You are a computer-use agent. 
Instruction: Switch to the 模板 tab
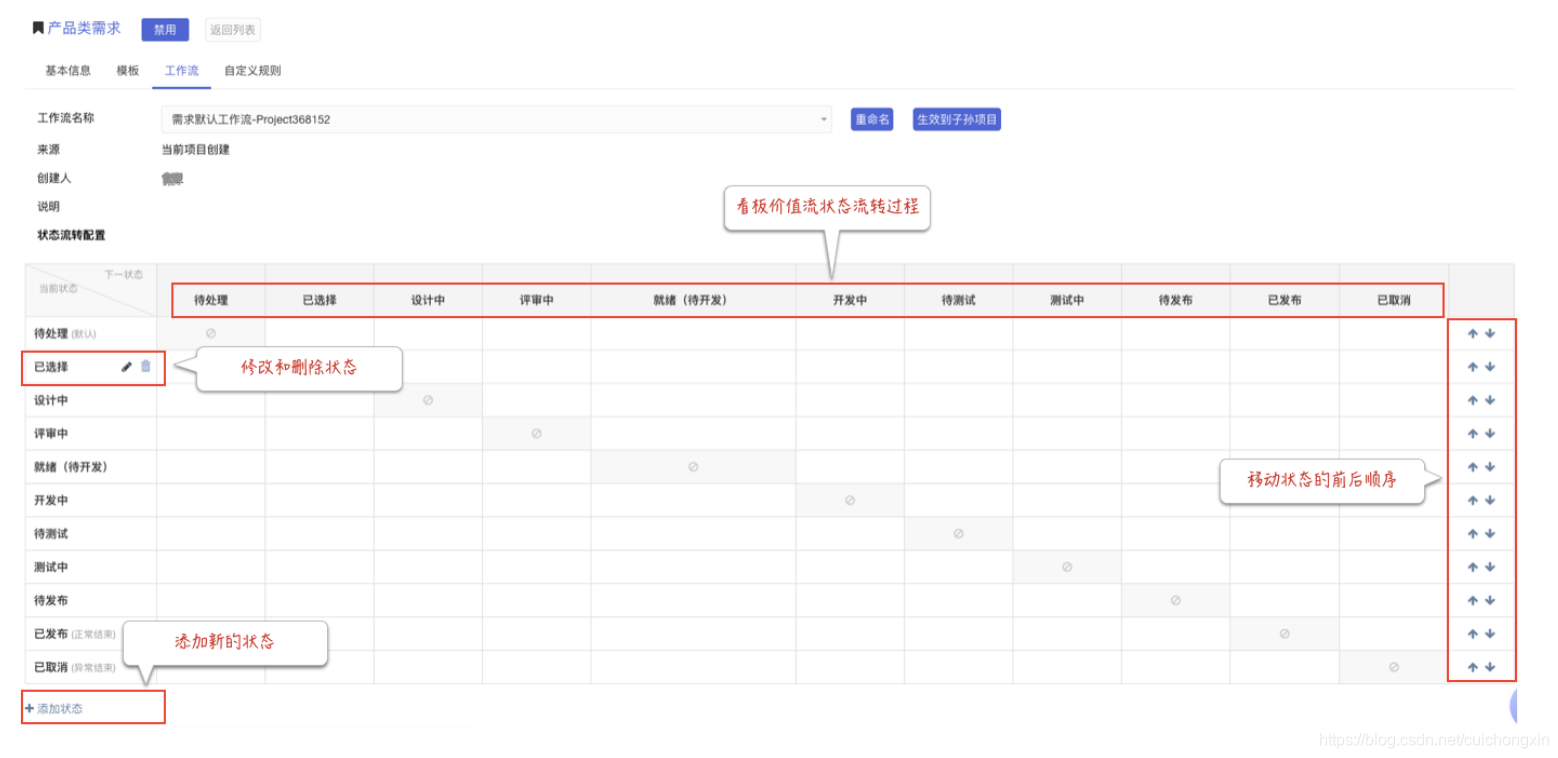pos(128,71)
